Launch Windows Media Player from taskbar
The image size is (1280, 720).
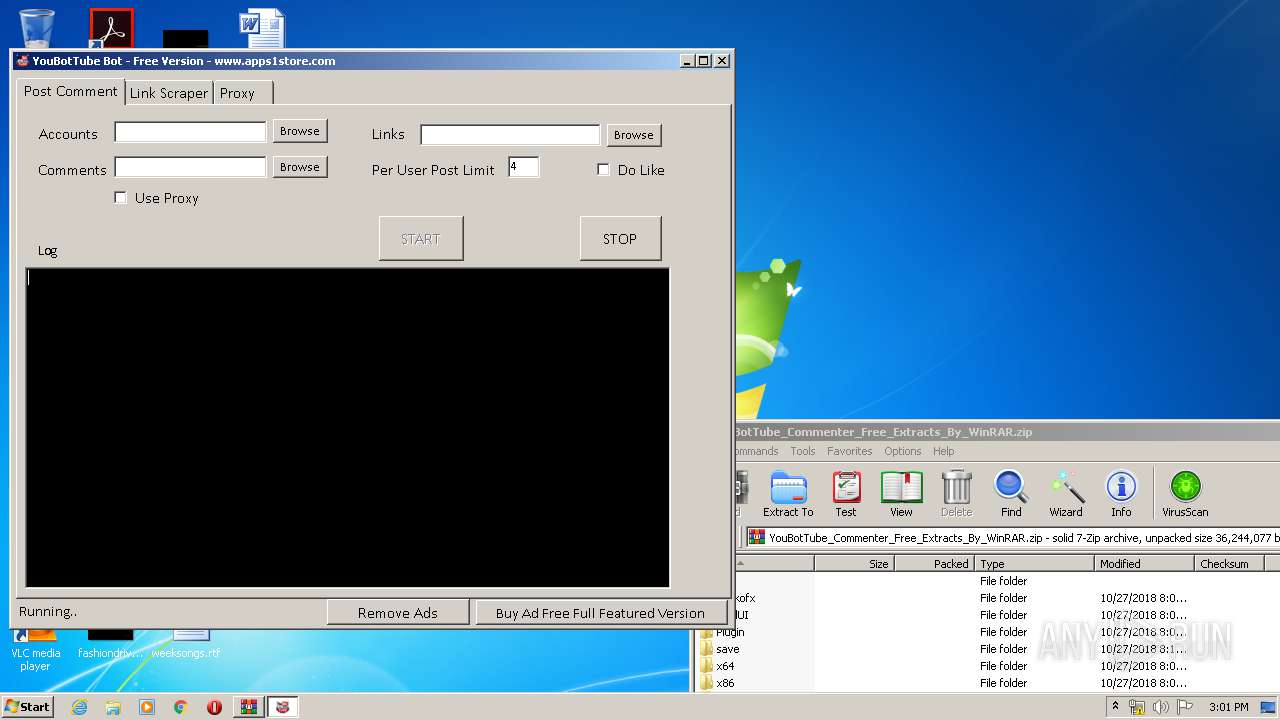147,707
